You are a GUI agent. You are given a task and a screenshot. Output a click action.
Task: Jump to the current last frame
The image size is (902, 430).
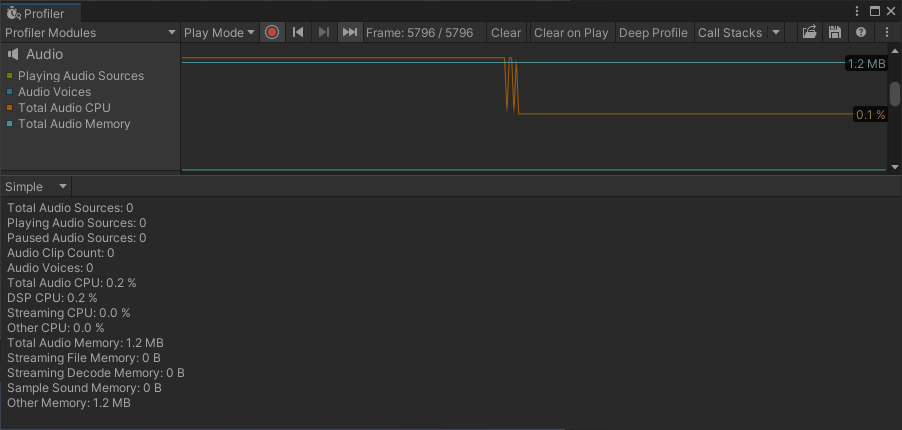click(x=349, y=32)
